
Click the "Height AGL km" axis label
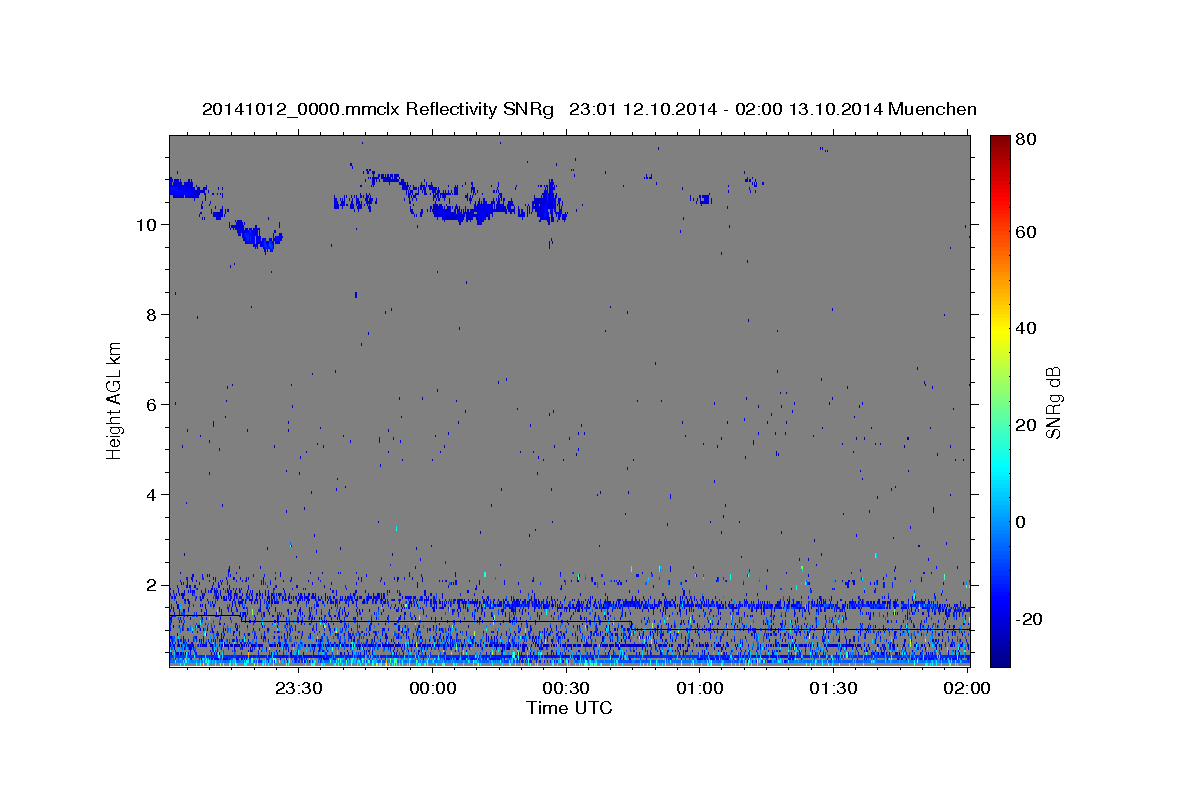pyautogui.click(x=115, y=400)
